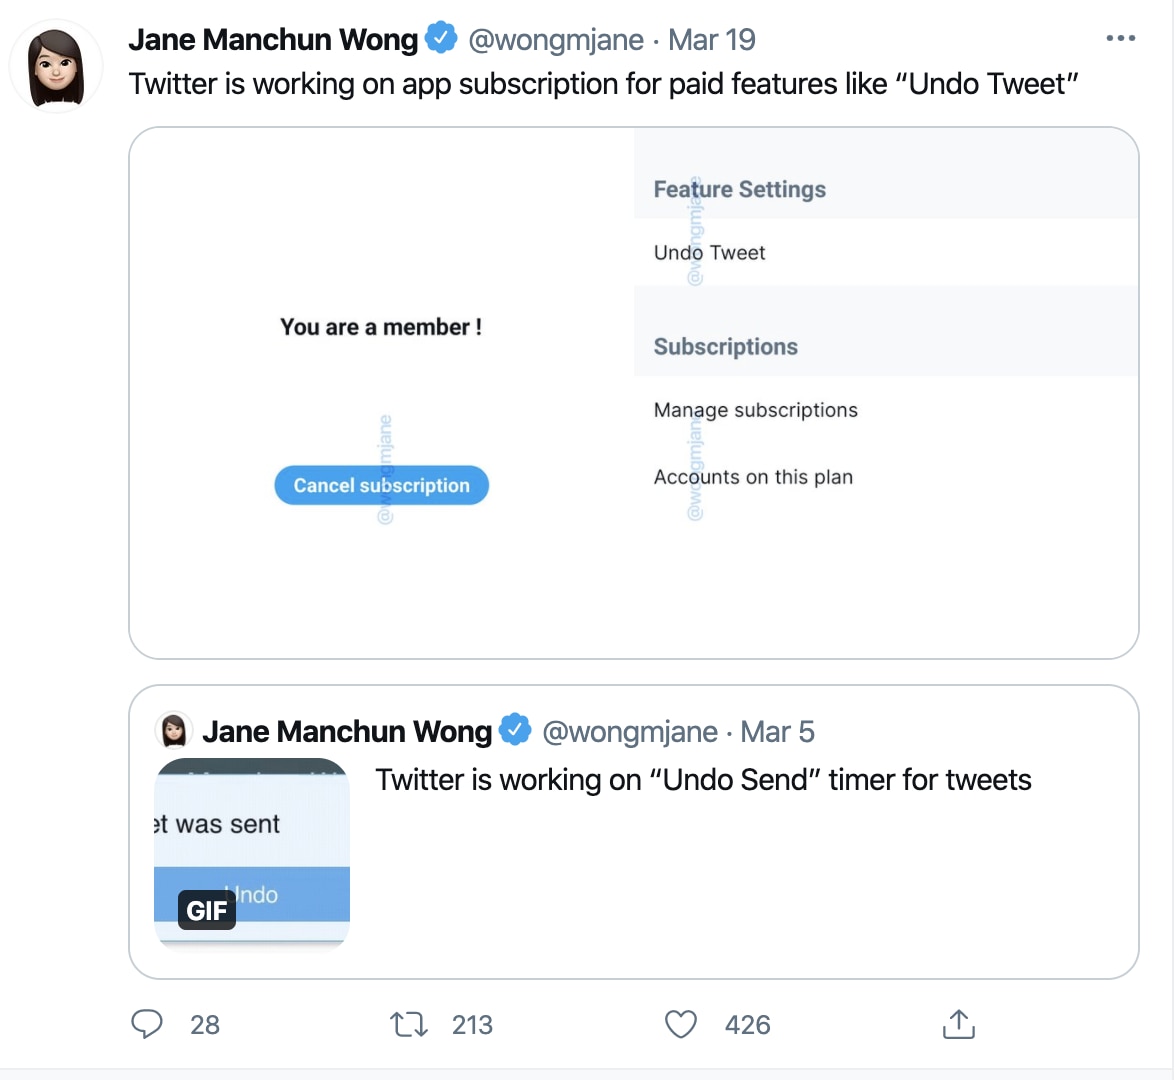Click the verified badge beside the top author name

click(441, 39)
